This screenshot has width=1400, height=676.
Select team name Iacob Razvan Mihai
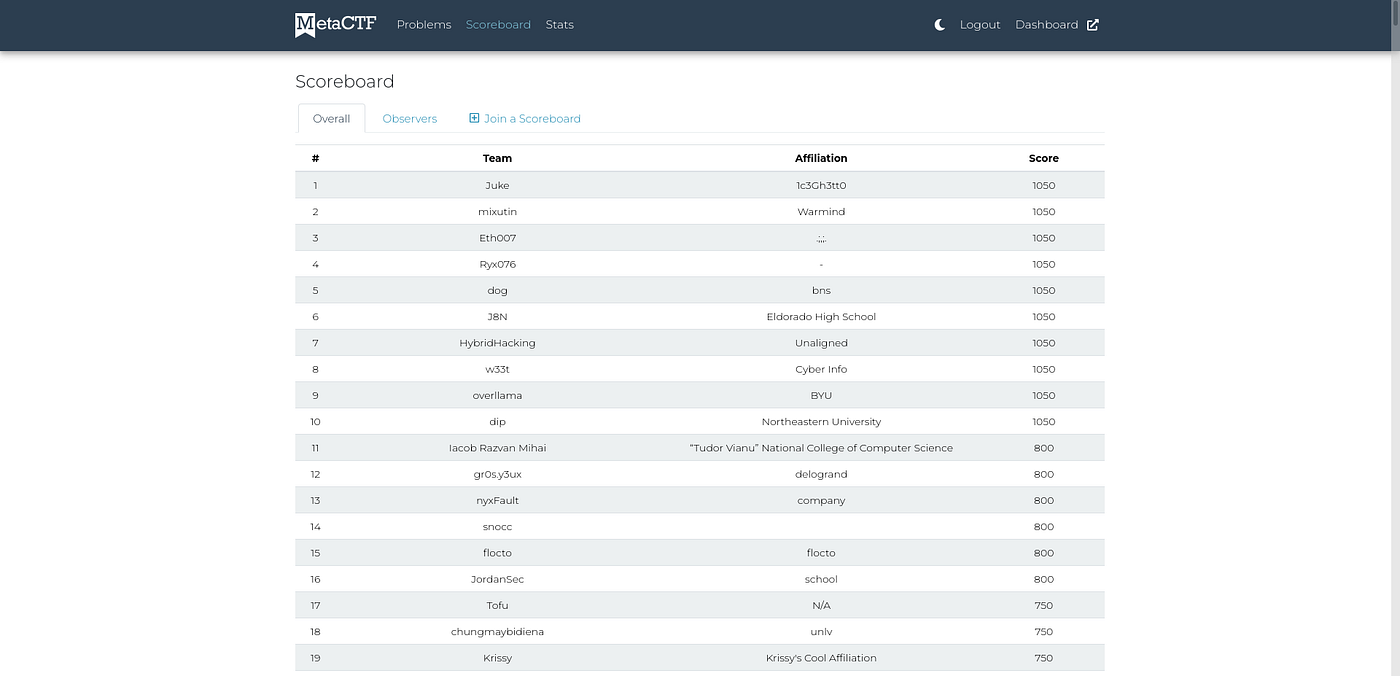[x=497, y=448]
